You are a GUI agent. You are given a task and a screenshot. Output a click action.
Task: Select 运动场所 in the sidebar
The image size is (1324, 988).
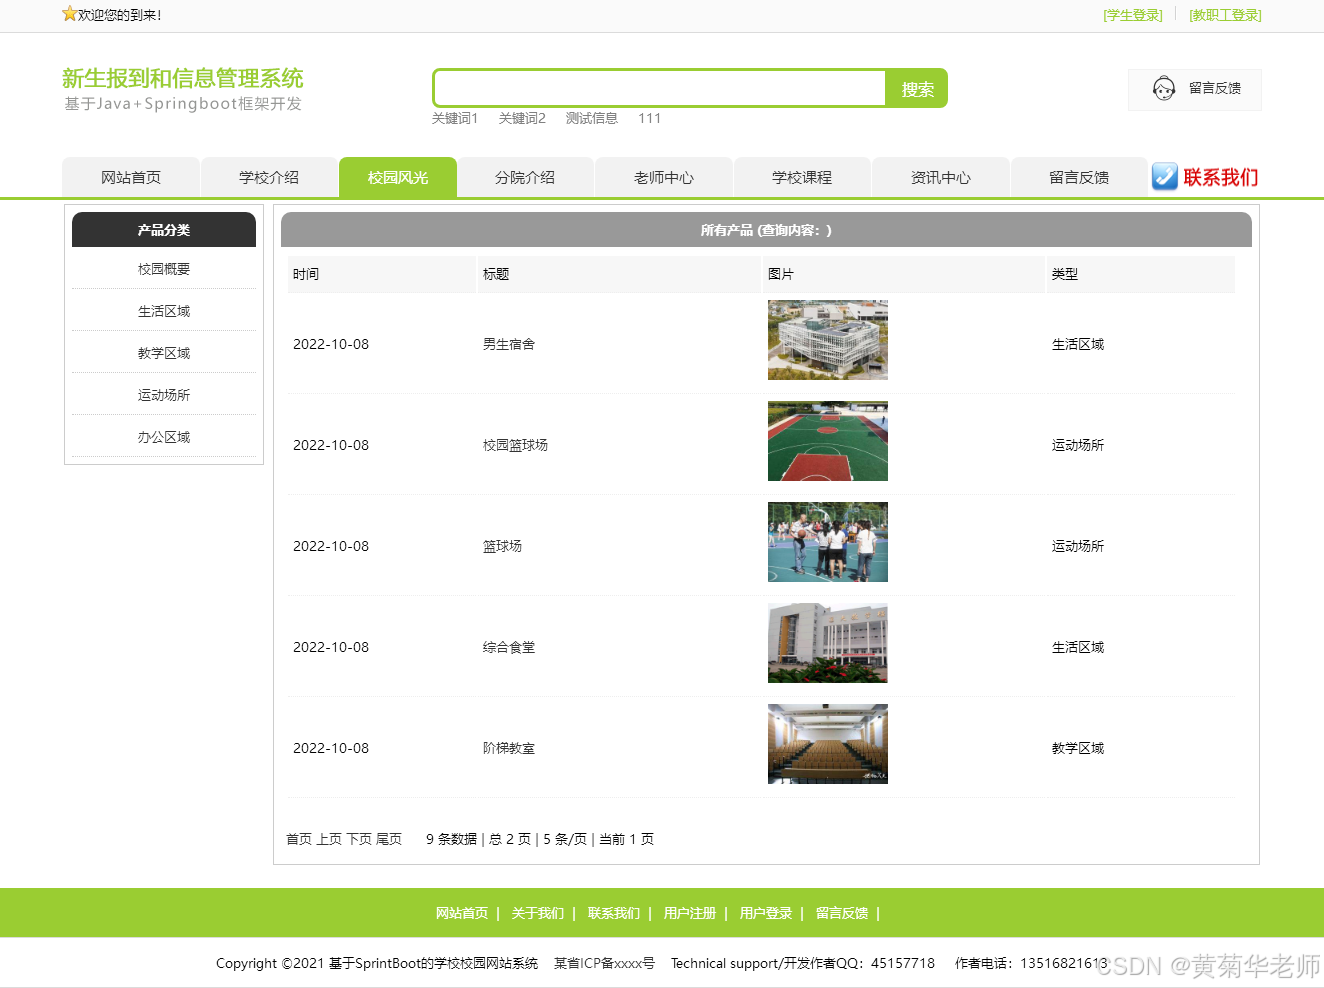163,394
